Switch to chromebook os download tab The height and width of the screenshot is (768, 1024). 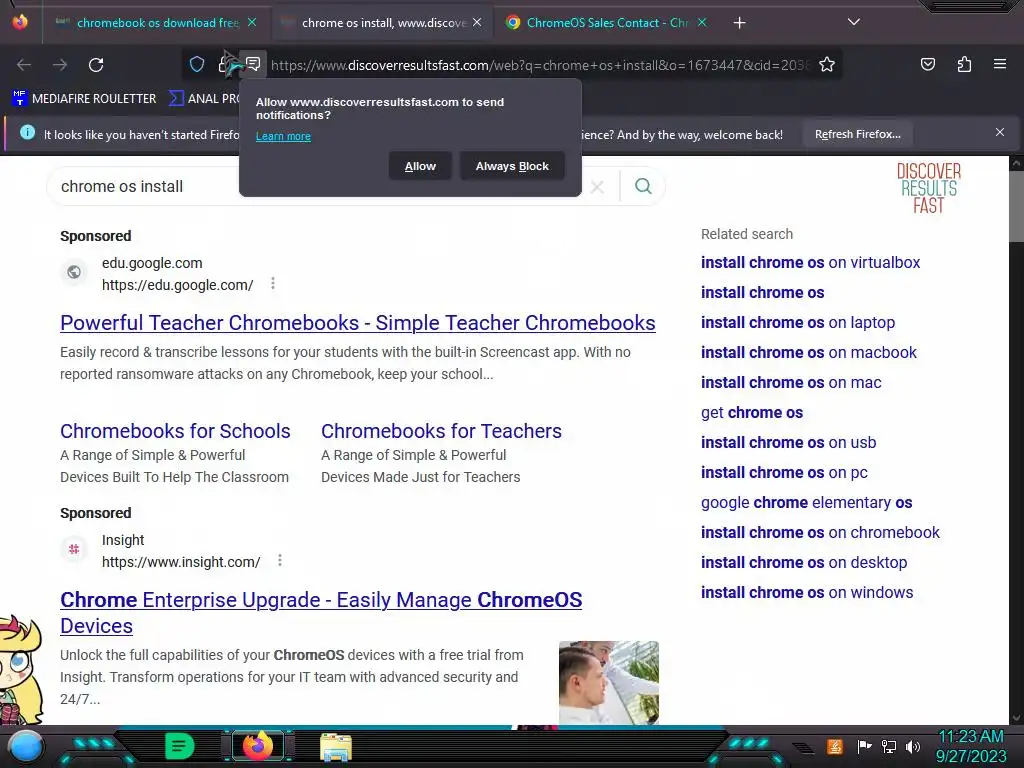tap(157, 23)
